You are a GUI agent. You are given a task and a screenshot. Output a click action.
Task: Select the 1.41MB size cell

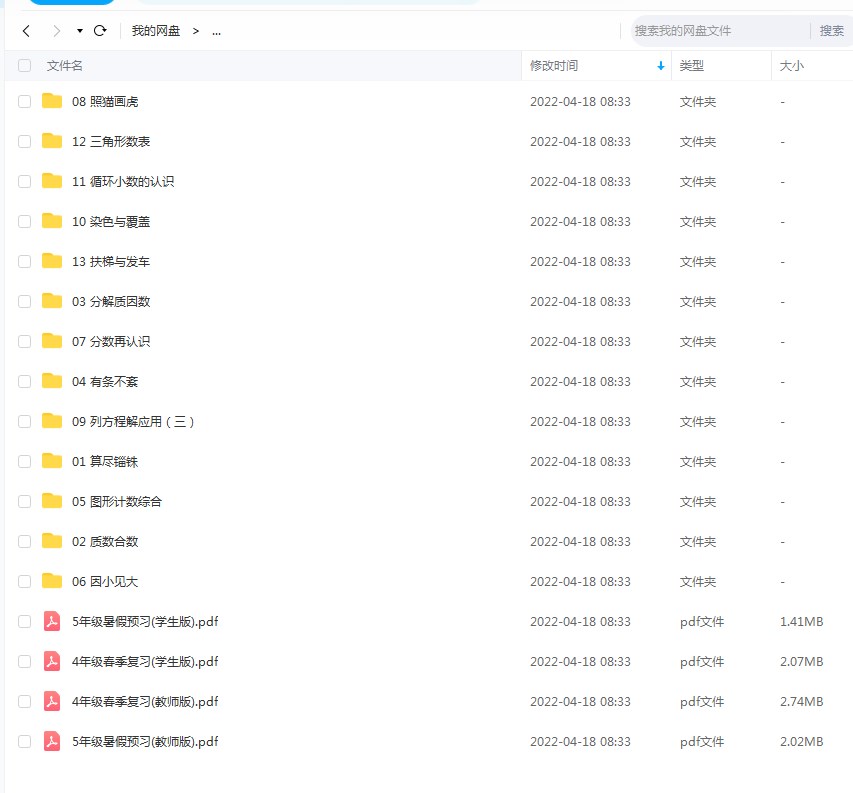click(x=801, y=621)
